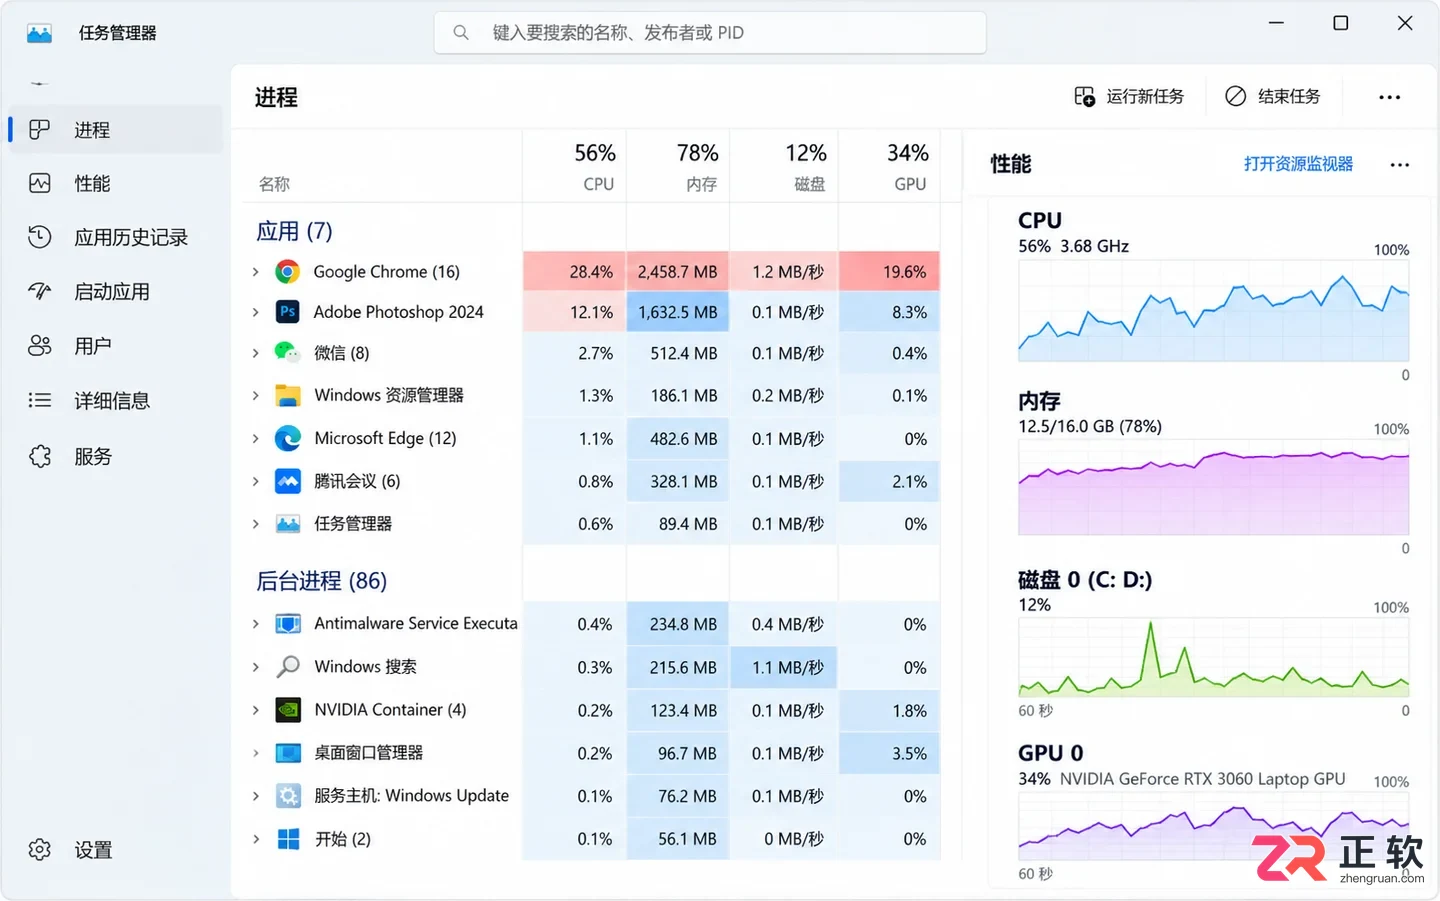Expand the Microsoft Edge (12) group

(256, 438)
